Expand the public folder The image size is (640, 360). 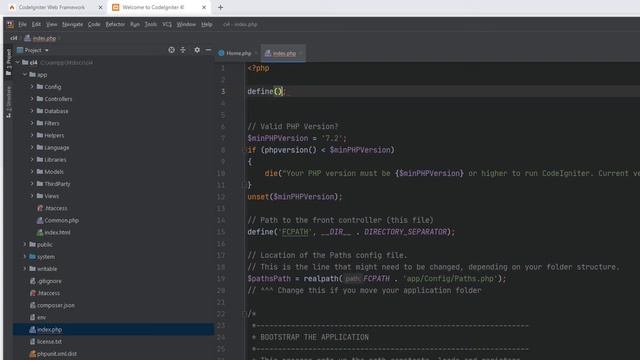(x=25, y=244)
